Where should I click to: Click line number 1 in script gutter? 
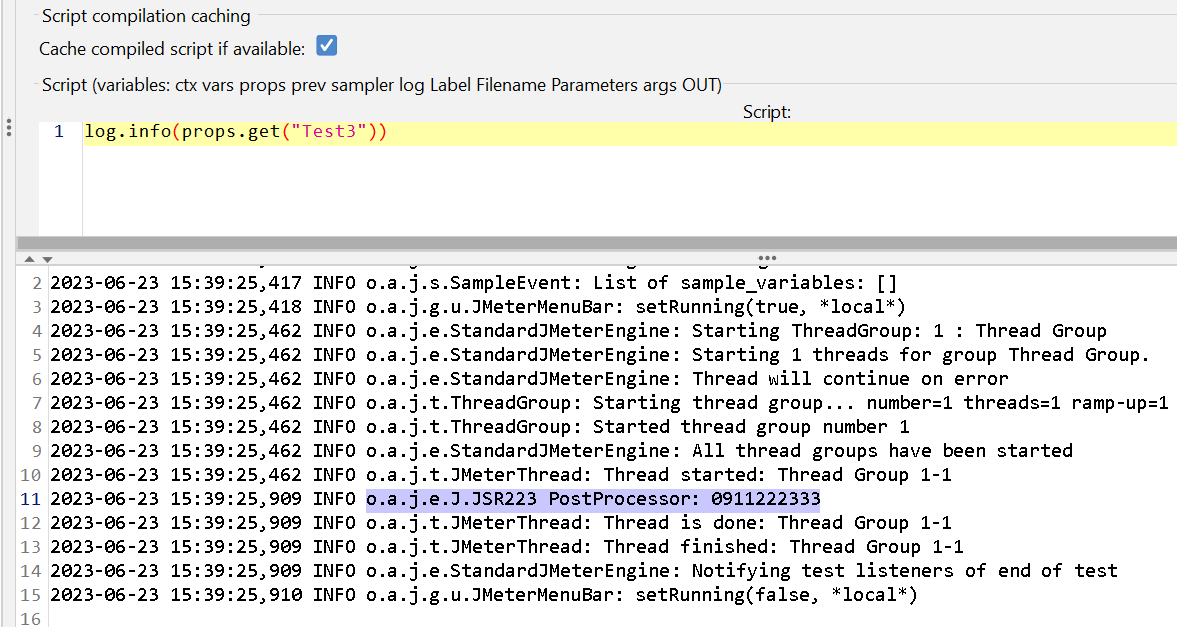click(60, 132)
